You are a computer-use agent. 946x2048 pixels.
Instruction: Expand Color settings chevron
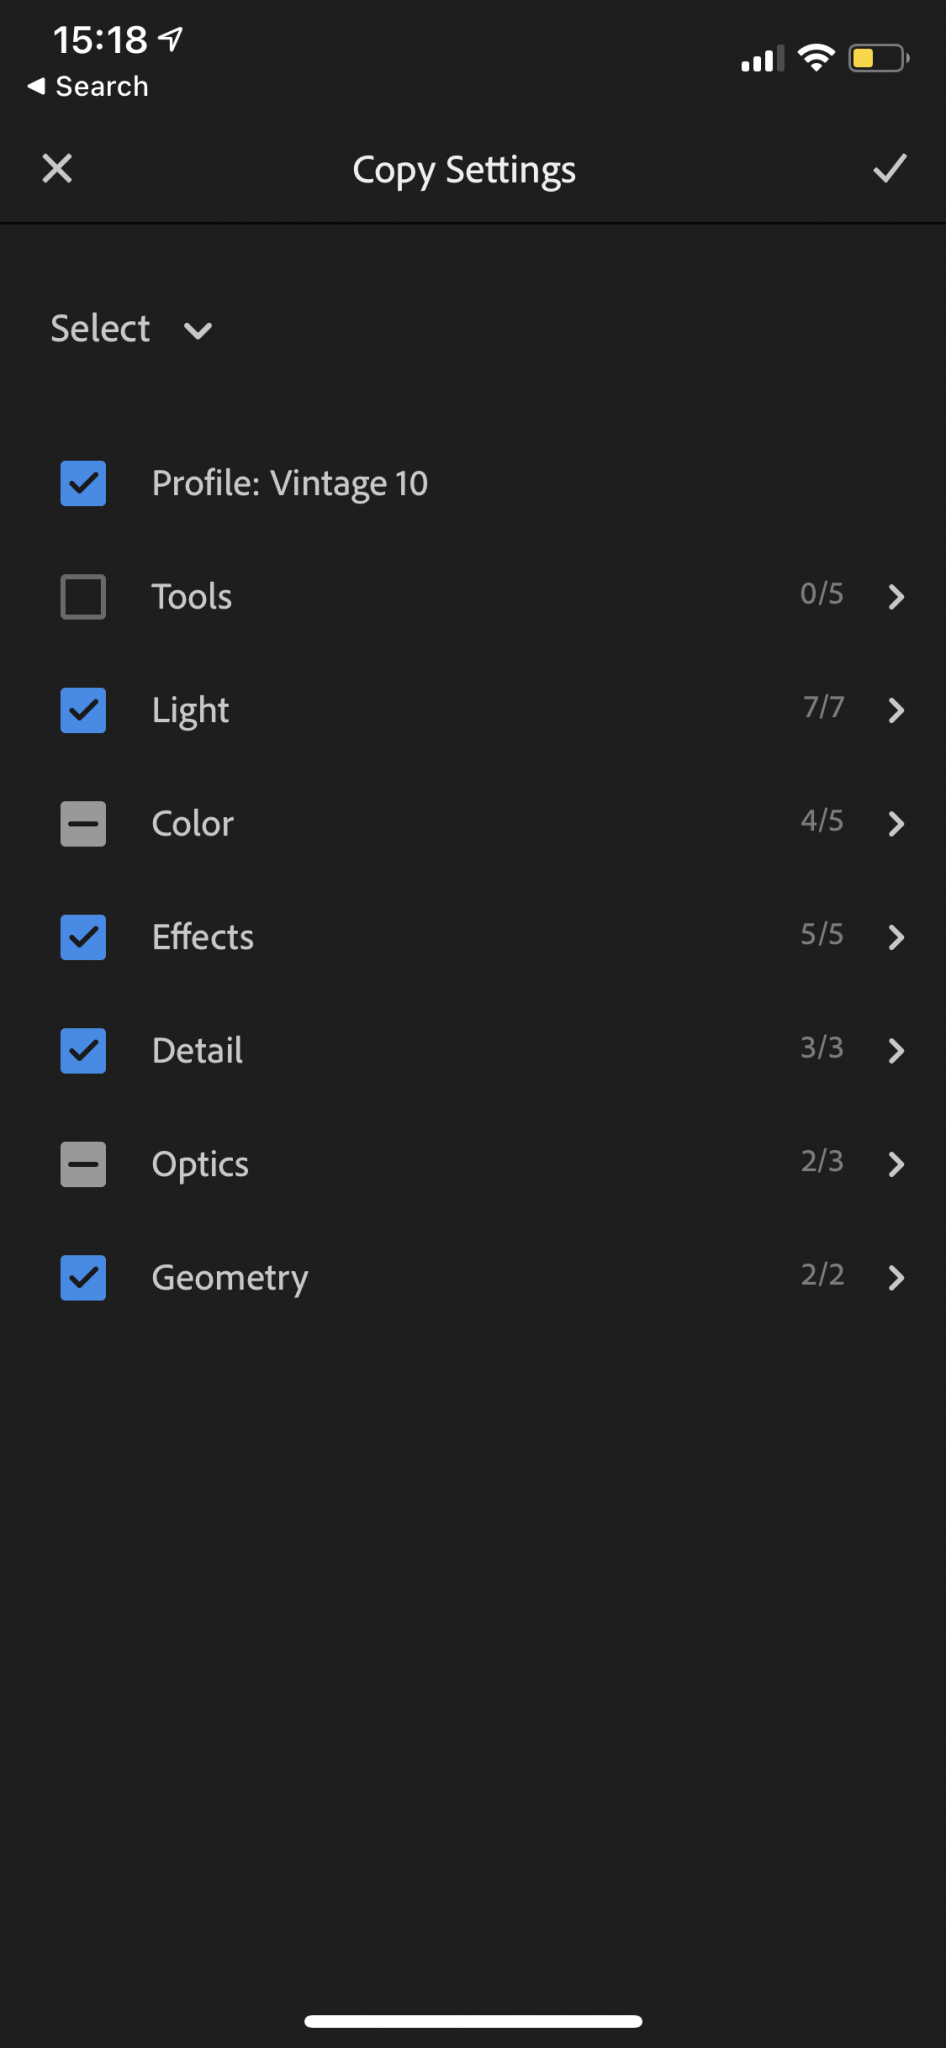(x=896, y=824)
